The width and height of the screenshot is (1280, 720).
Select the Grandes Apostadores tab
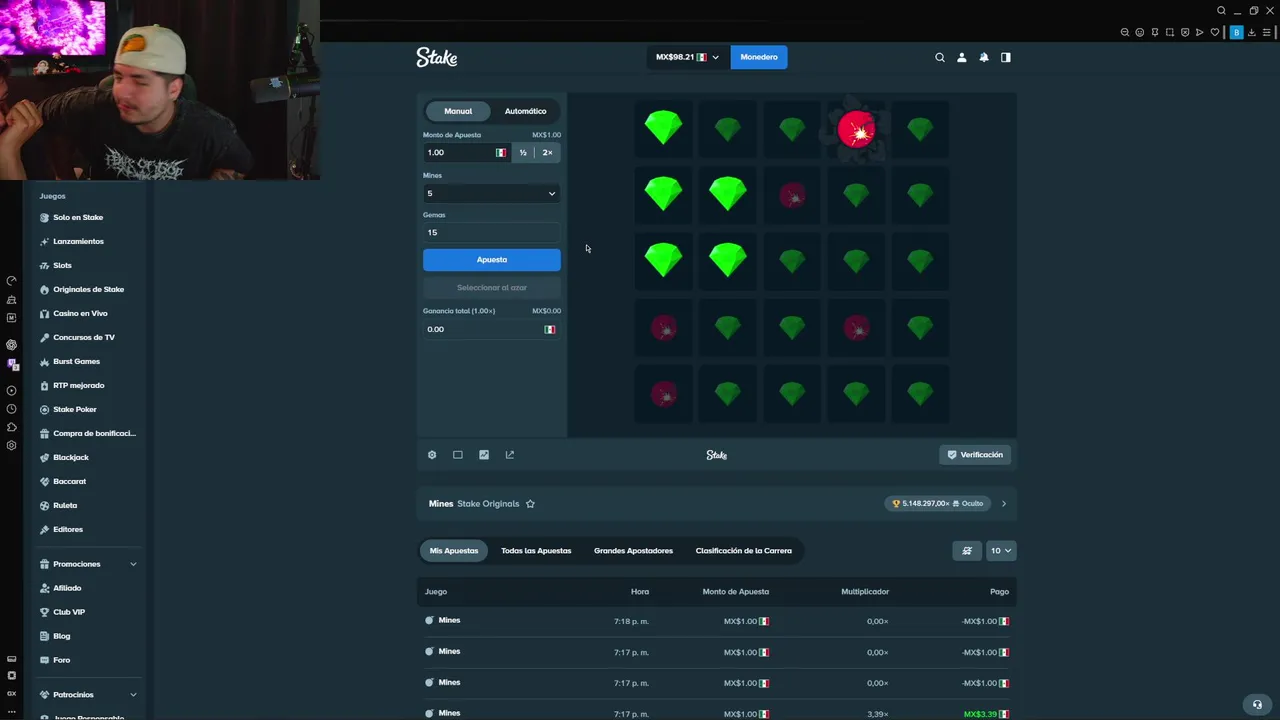[633, 550]
